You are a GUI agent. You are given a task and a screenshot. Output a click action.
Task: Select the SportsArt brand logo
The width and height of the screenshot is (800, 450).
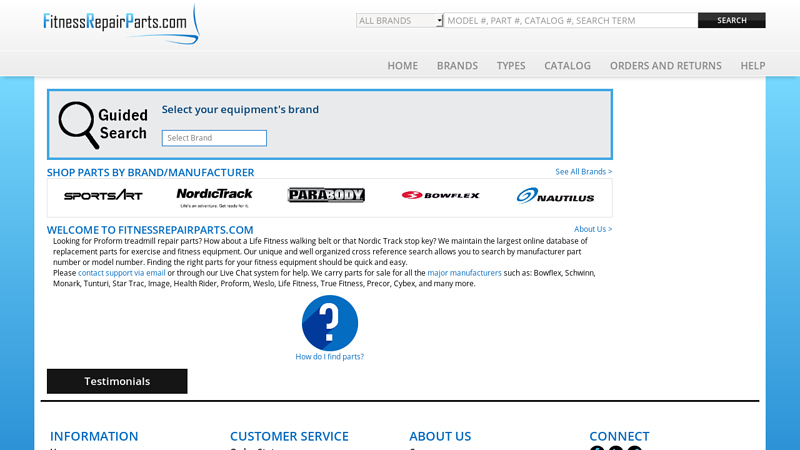point(103,195)
